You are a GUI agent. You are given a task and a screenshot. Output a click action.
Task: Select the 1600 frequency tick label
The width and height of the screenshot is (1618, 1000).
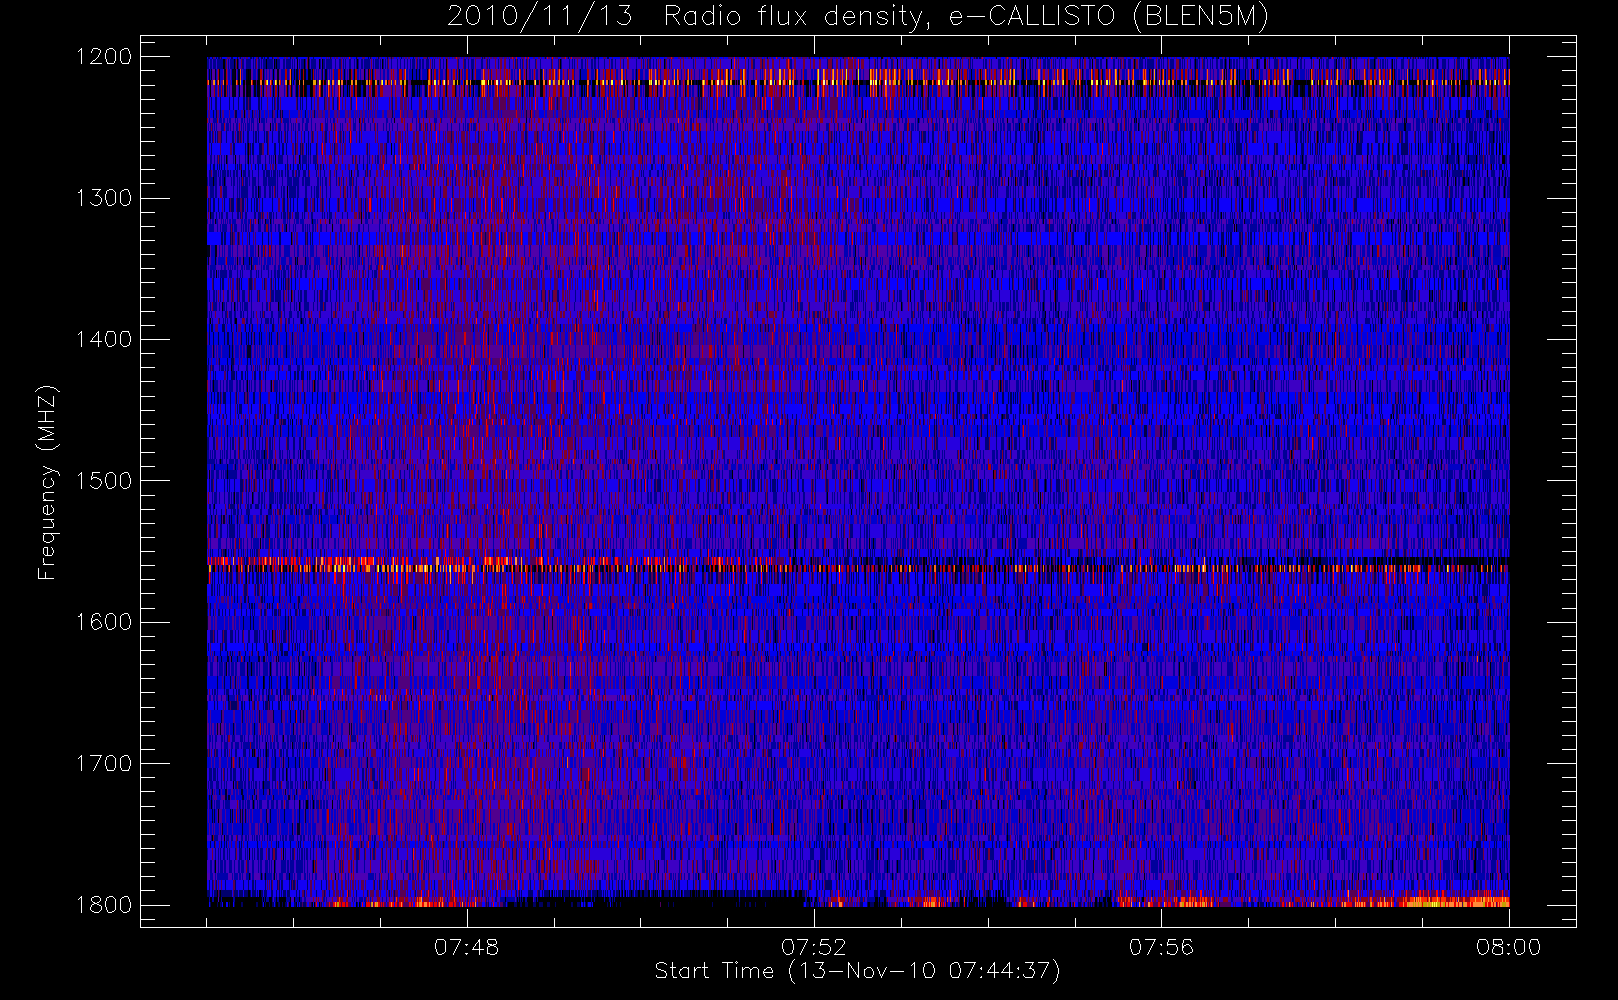(104, 622)
